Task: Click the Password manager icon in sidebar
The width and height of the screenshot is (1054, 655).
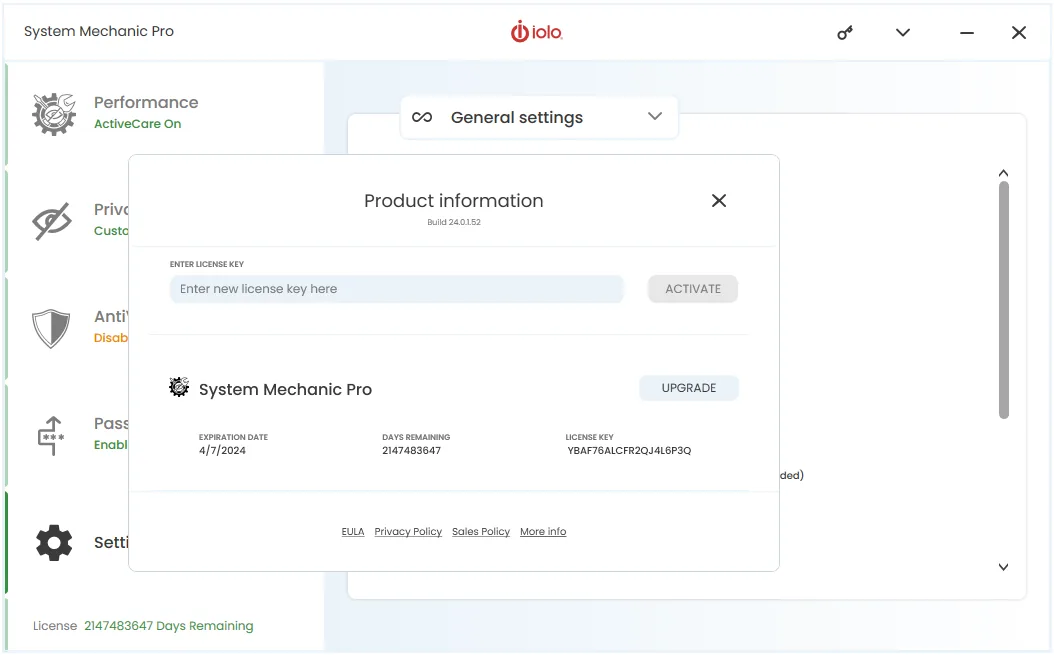Action: point(51,435)
